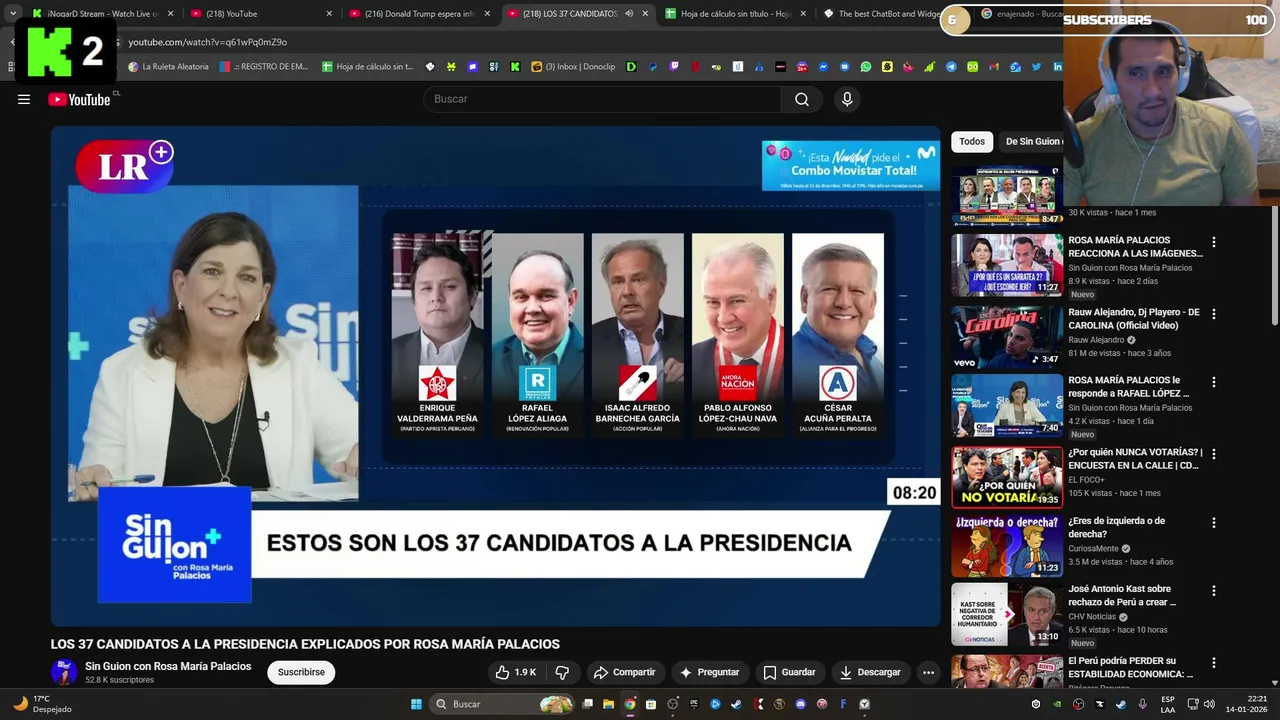1280x720 pixels.
Task: Open the 7:40 ROSA MARÍA PALACIOS le responde thumbnail
Action: coord(1007,406)
